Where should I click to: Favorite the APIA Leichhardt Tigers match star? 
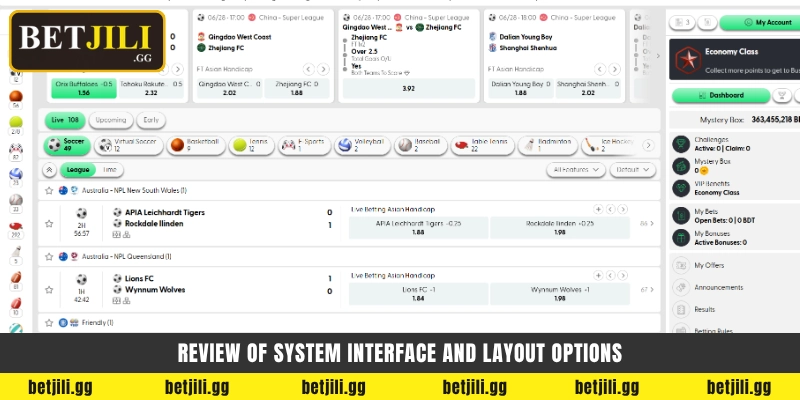tap(49, 223)
